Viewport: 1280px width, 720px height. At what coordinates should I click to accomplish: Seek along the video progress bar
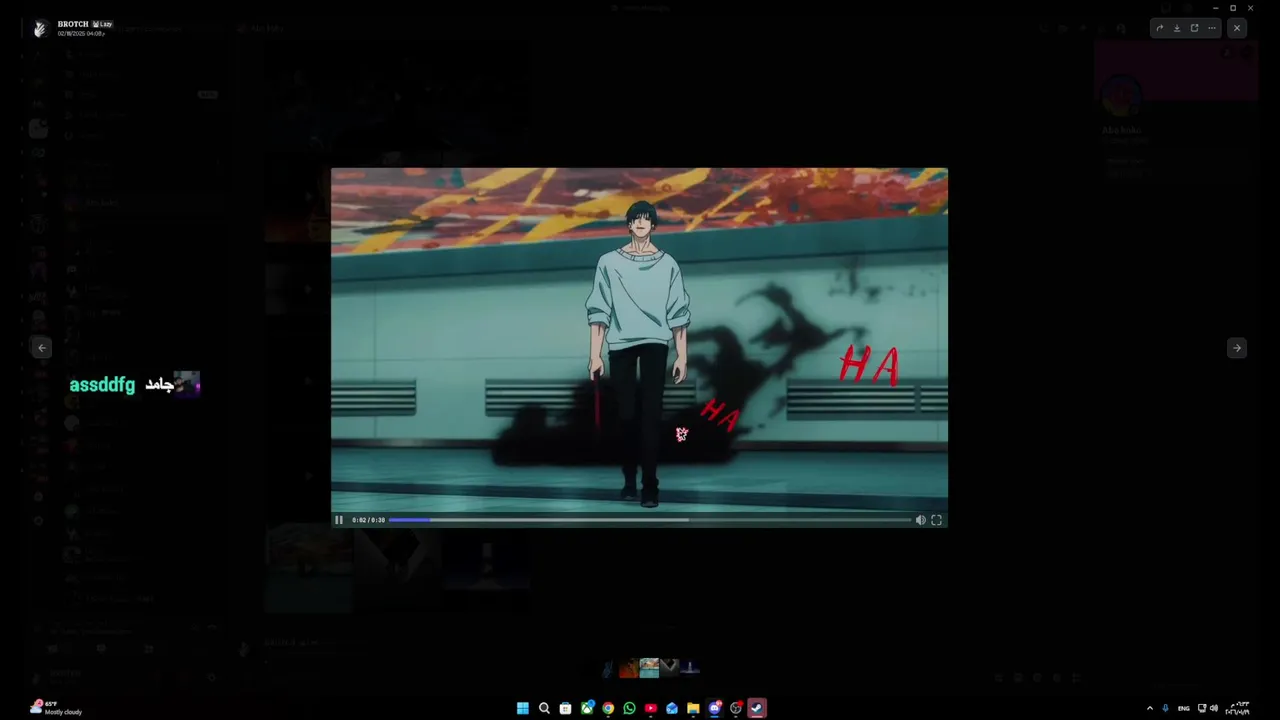coord(649,520)
